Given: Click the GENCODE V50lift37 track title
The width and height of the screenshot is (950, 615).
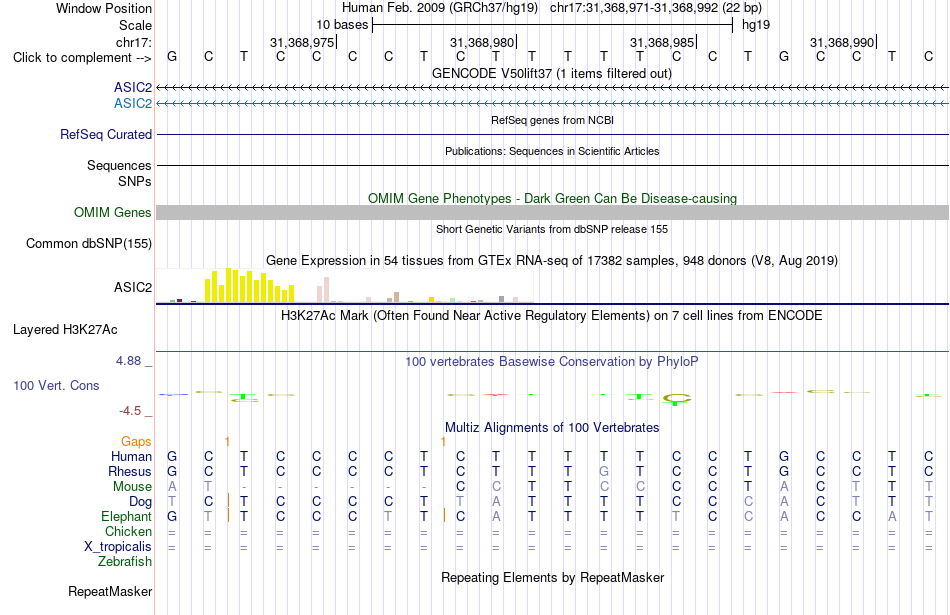Looking at the screenshot, I should [x=552, y=73].
